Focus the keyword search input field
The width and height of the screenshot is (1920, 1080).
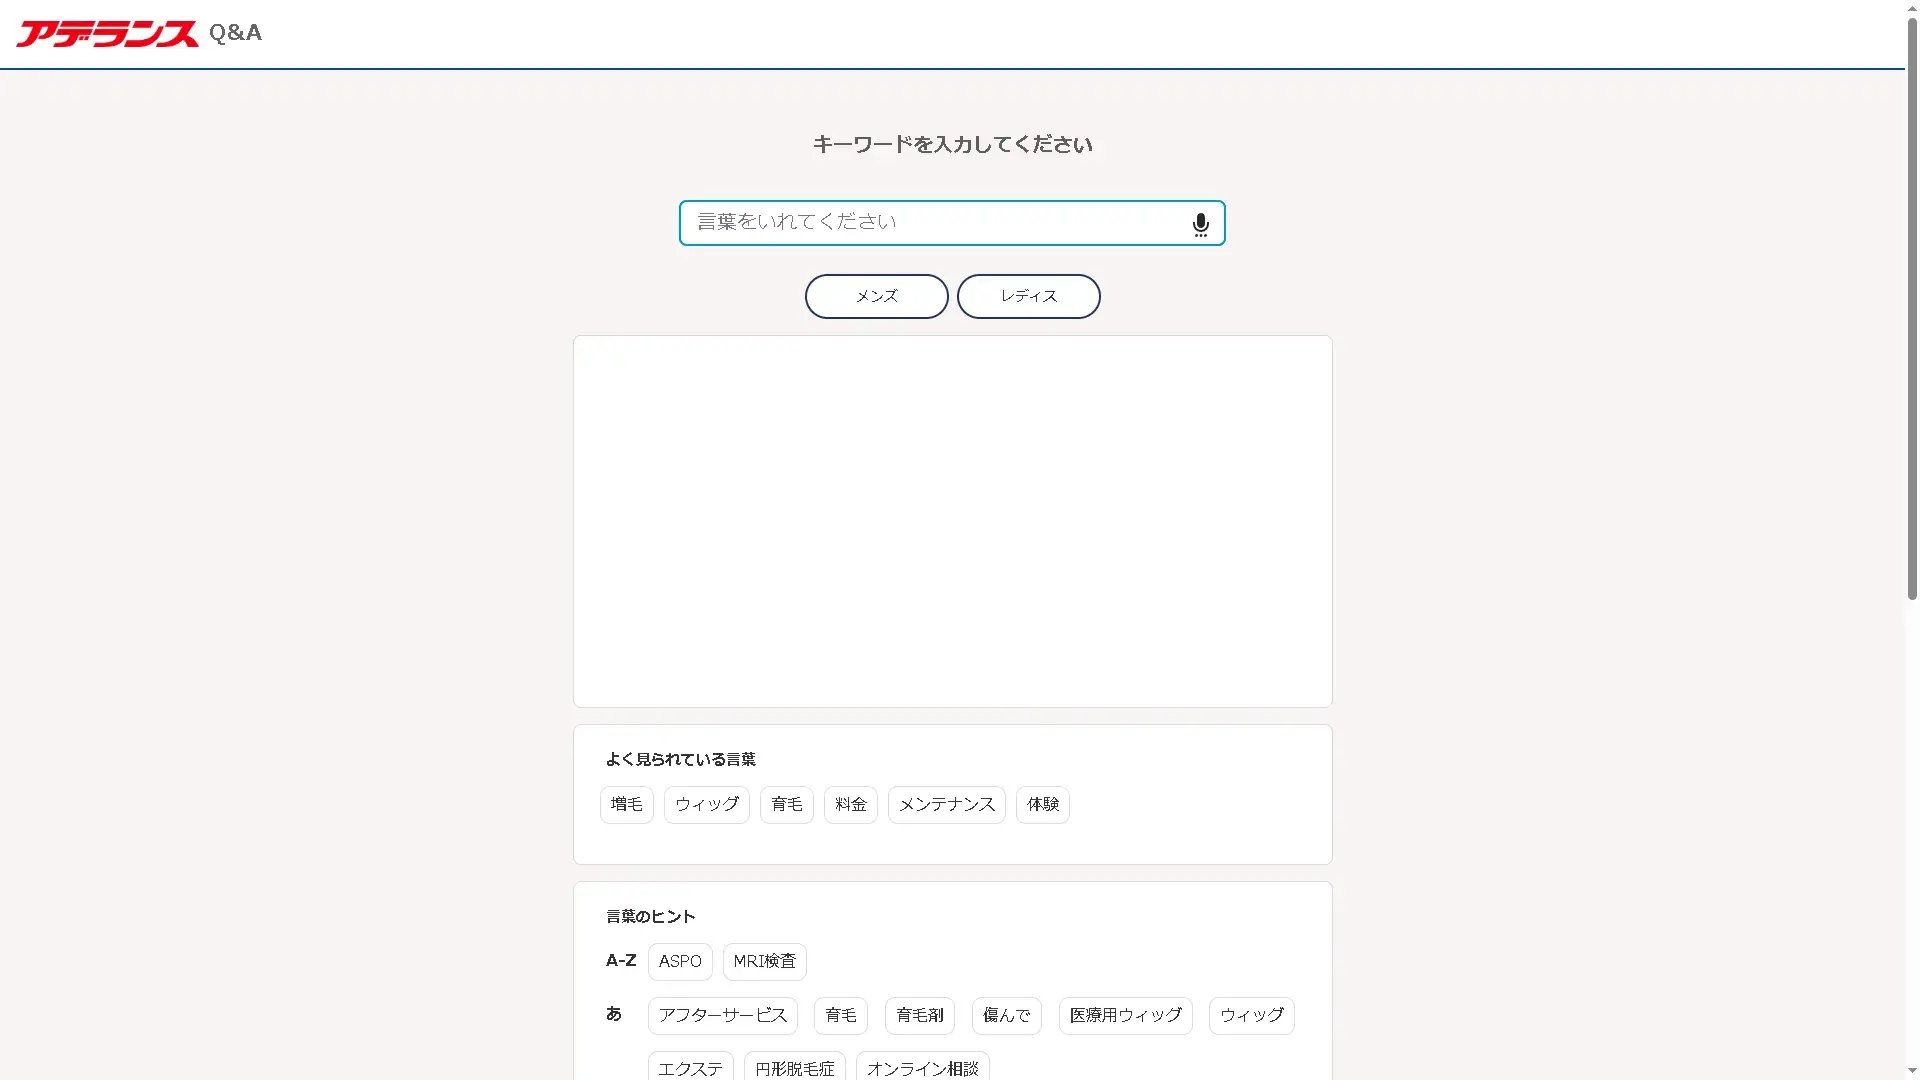point(951,223)
